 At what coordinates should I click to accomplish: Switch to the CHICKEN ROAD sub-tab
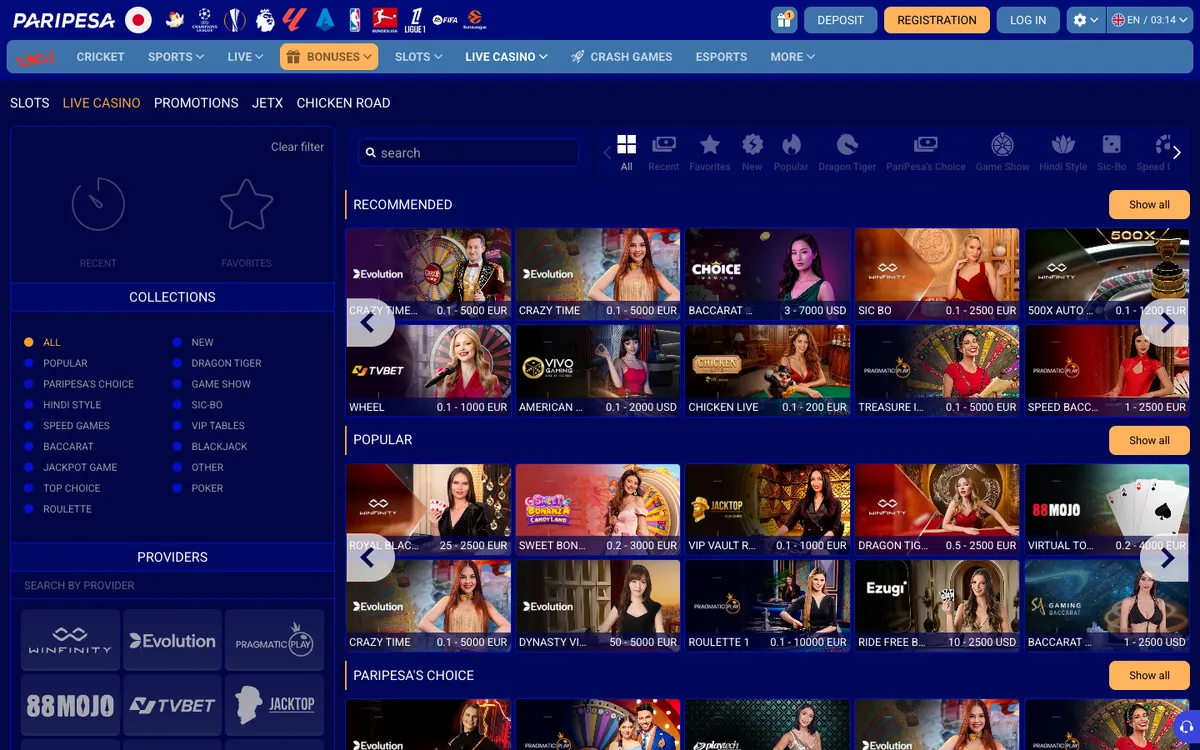click(343, 103)
